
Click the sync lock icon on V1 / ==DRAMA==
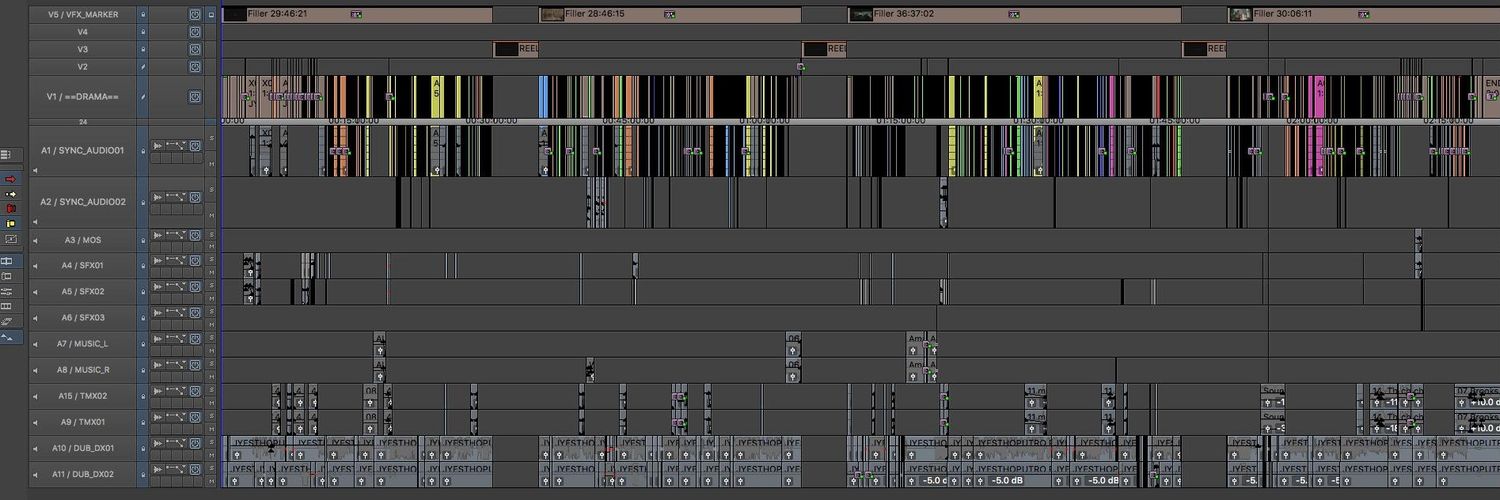tap(195, 97)
